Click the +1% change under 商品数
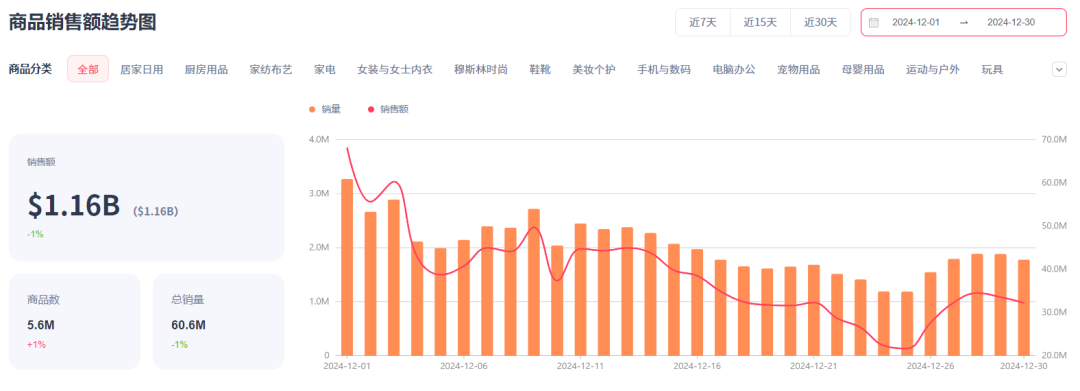 [x=36, y=344]
